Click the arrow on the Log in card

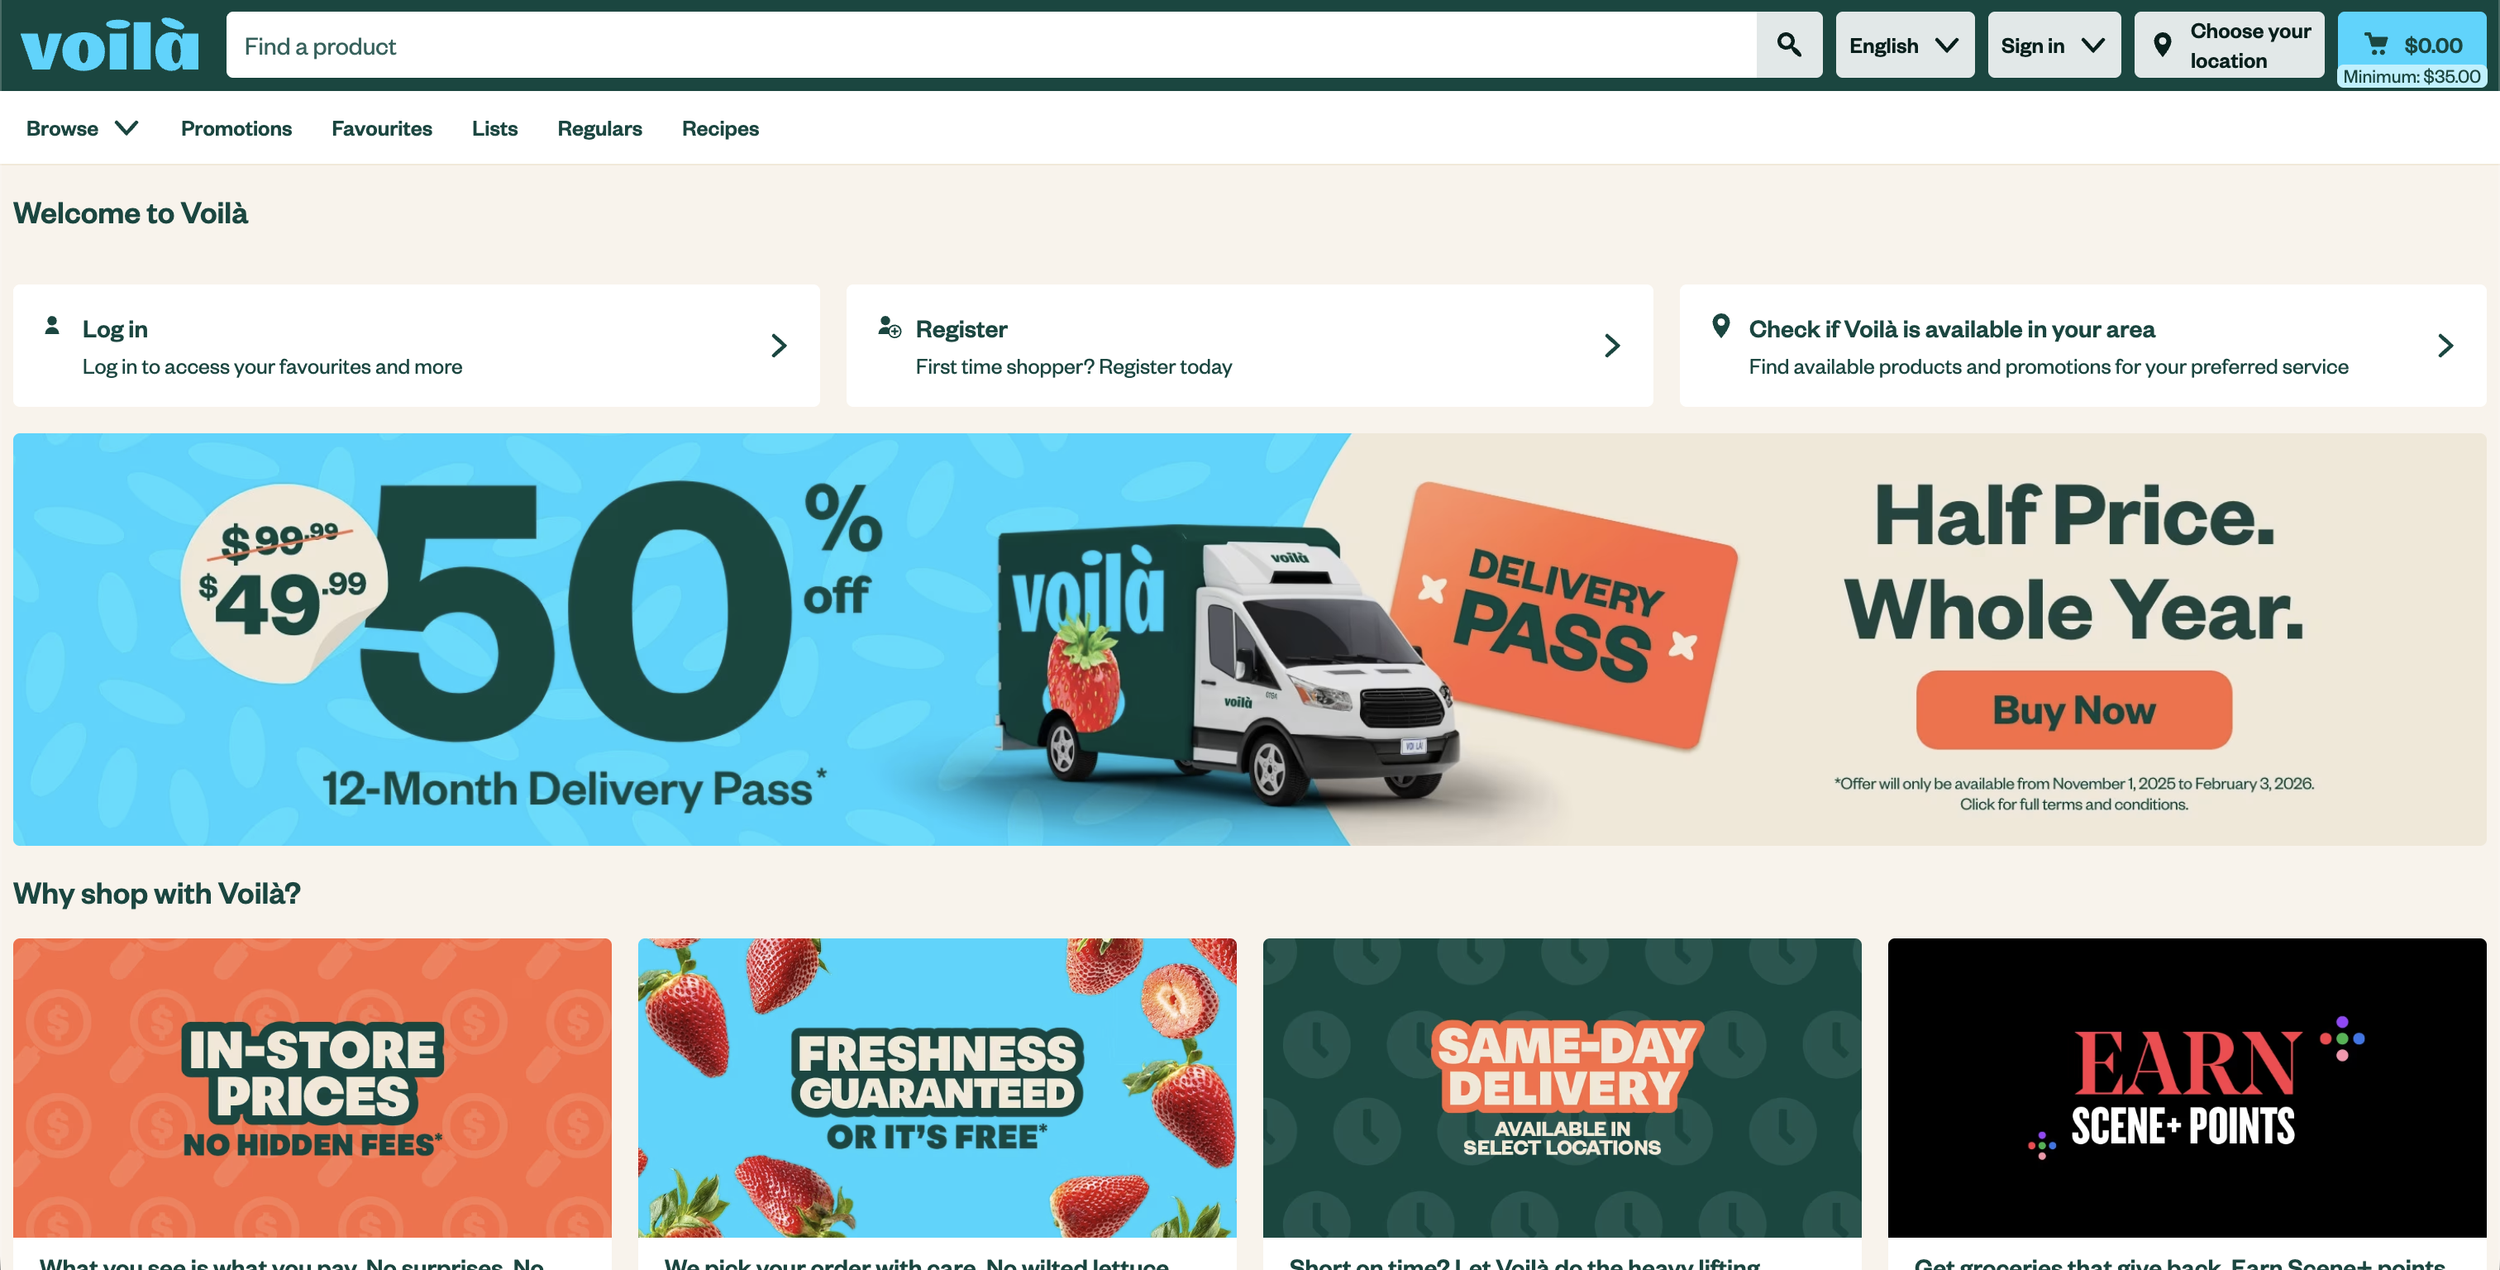point(779,346)
